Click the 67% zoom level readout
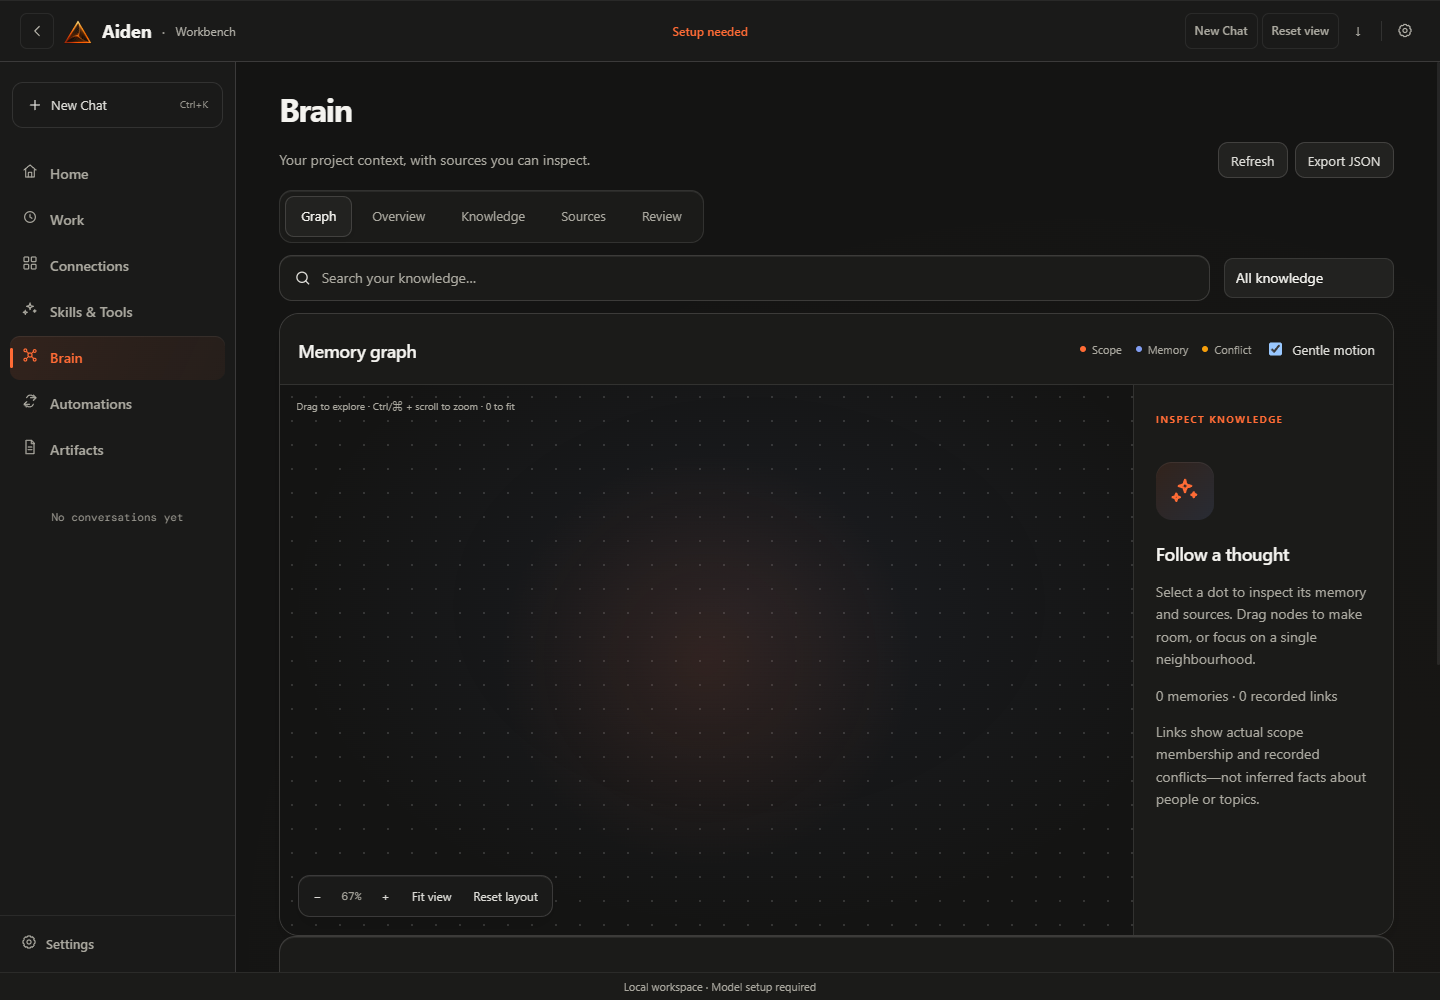1440x1000 pixels. 351,897
